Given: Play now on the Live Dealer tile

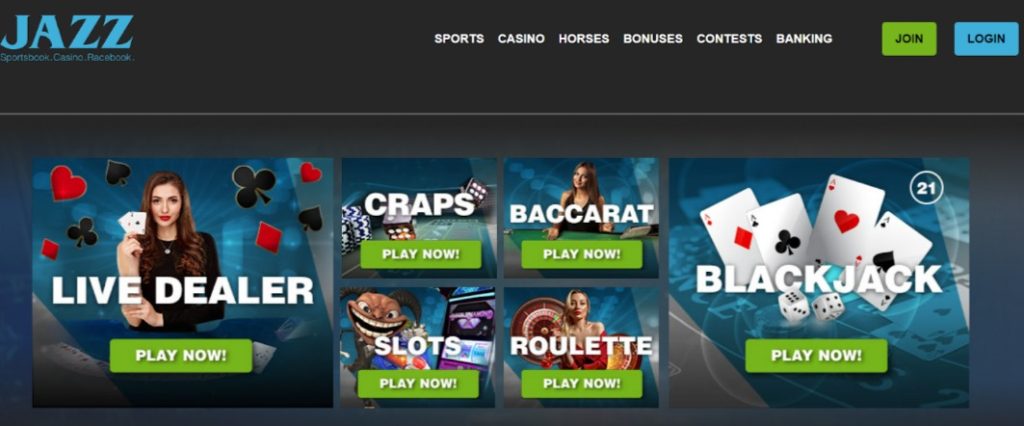Looking at the screenshot, I should click(181, 355).
